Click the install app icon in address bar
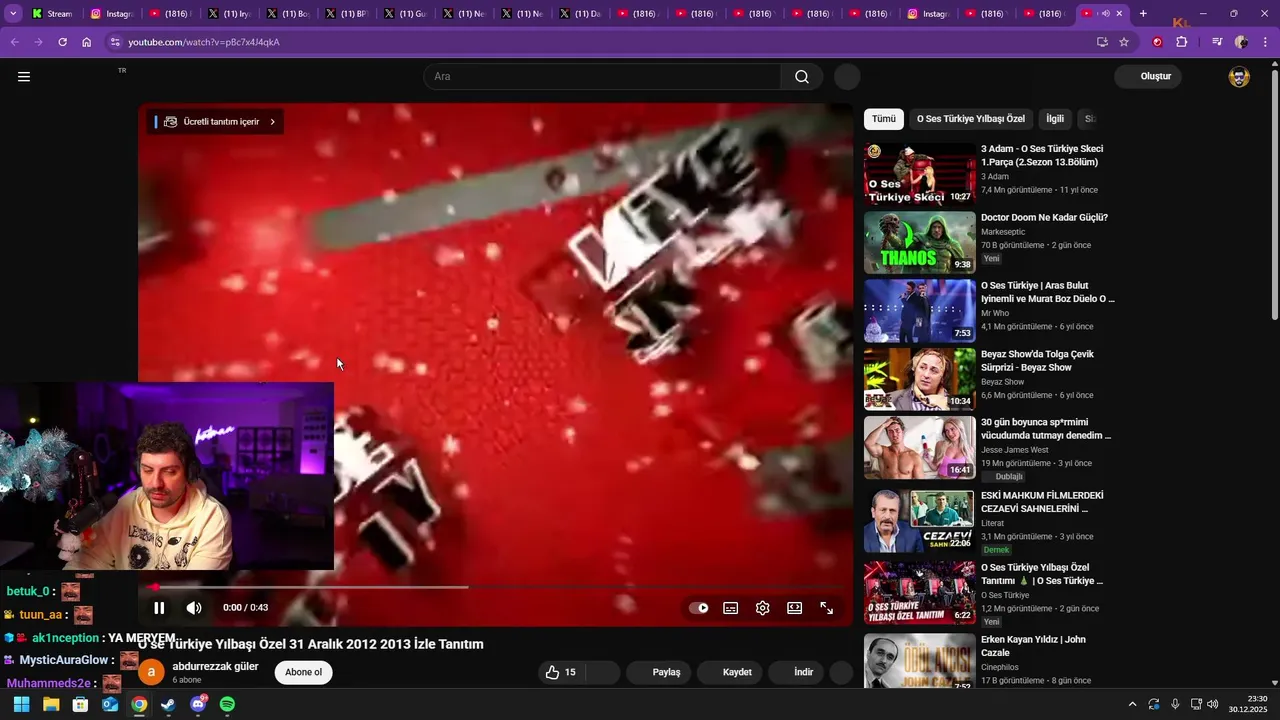1280x720 pixels. click(x=1102, y=42)
